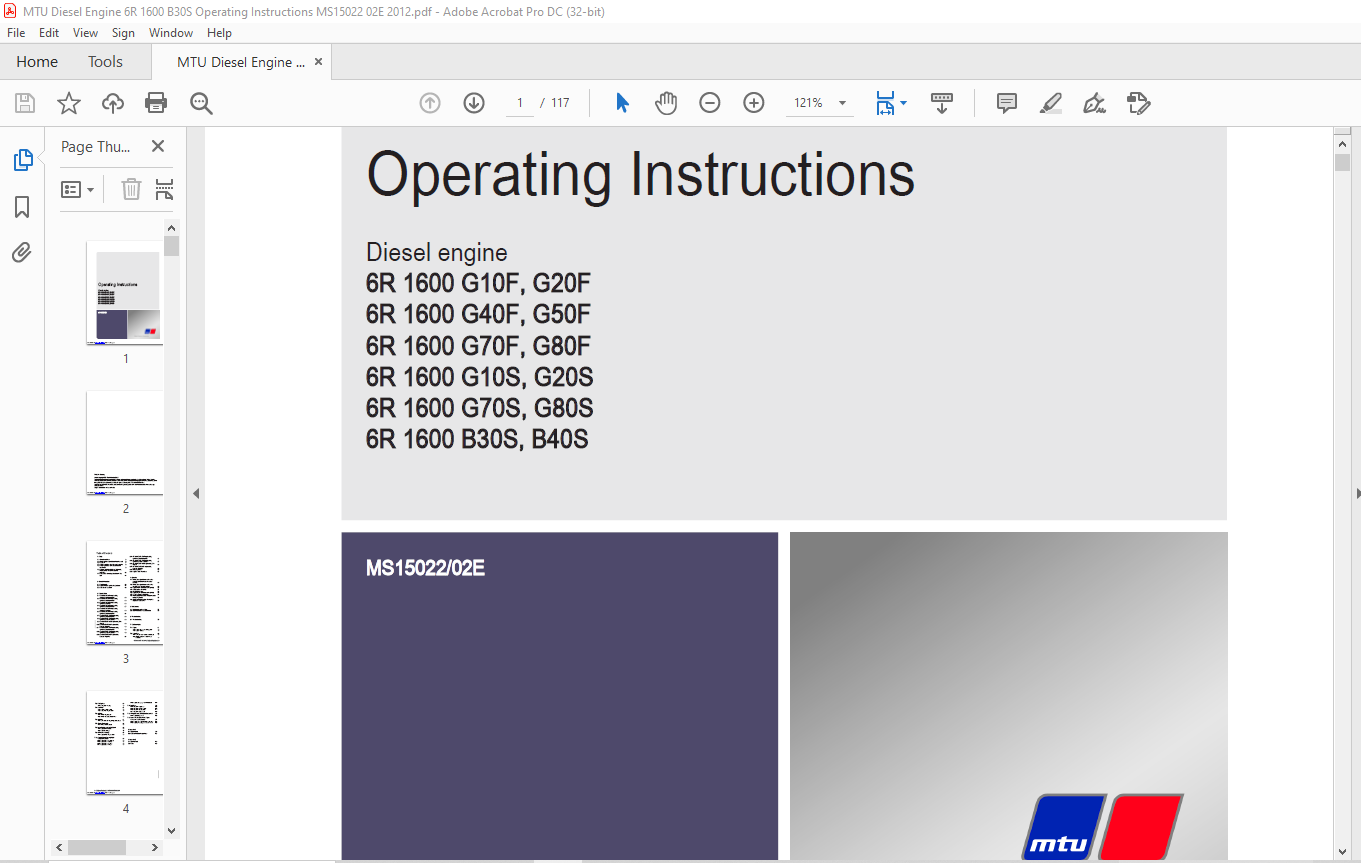1361x863 pixels.
Task: Open the File menu
Action: coord(16,33)
